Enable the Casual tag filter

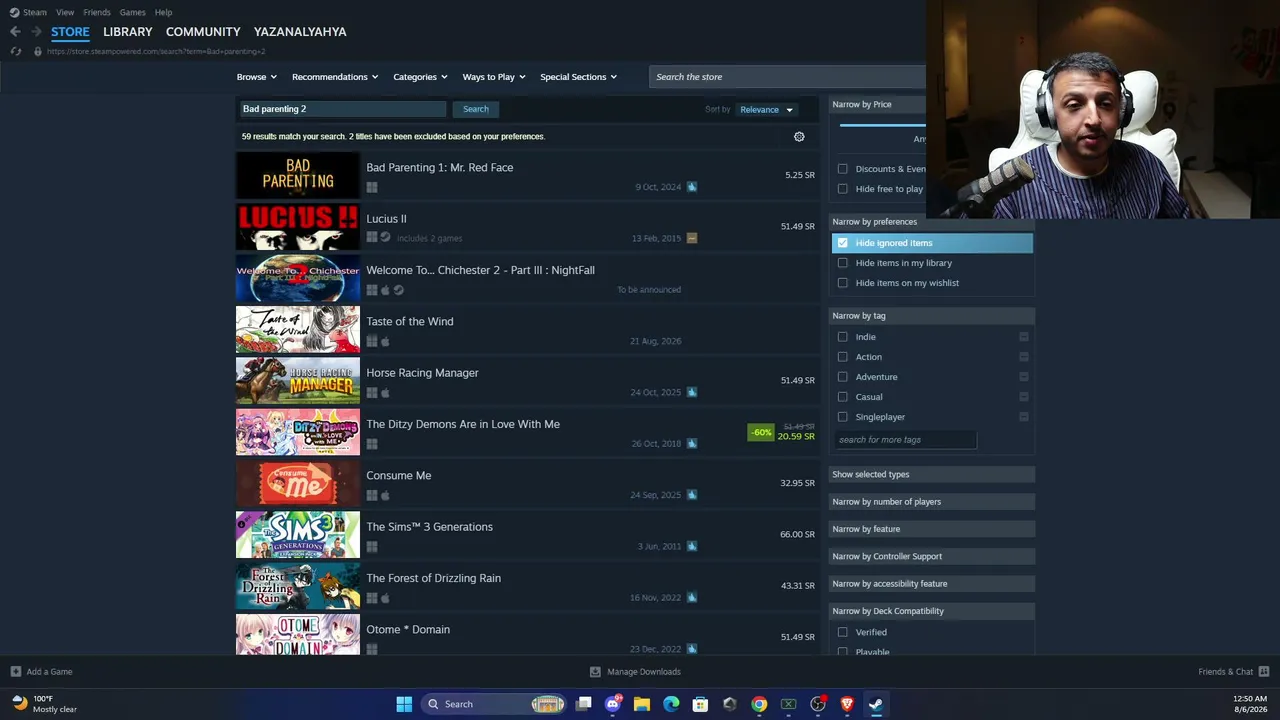point(843,397)
